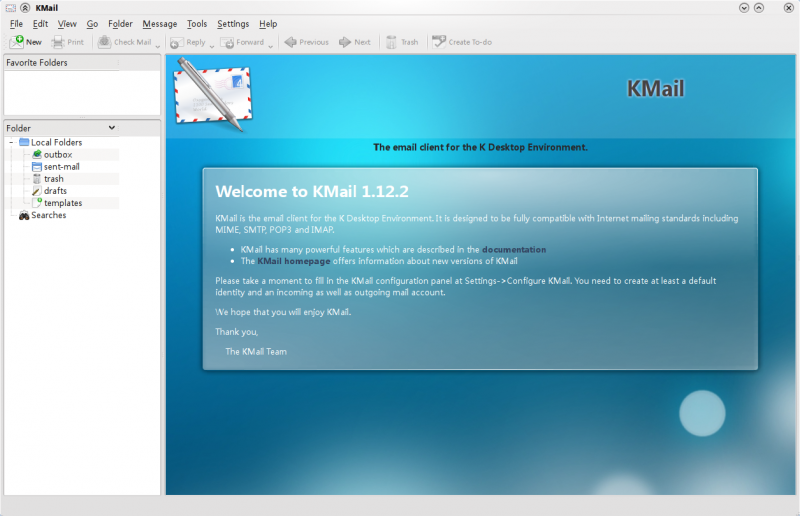This screenshot has width=800, height=516.
Task: Click the keep-above pin icon in titlebar
Action: [x=25, y=8]
